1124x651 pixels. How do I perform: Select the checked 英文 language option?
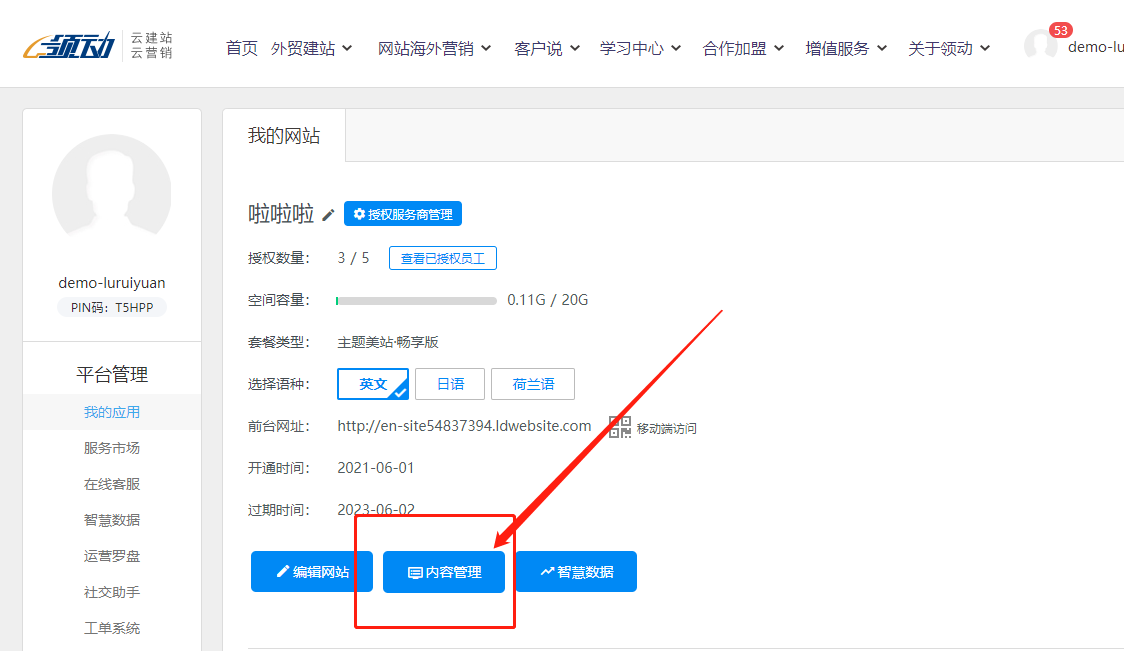coord(373,383)
